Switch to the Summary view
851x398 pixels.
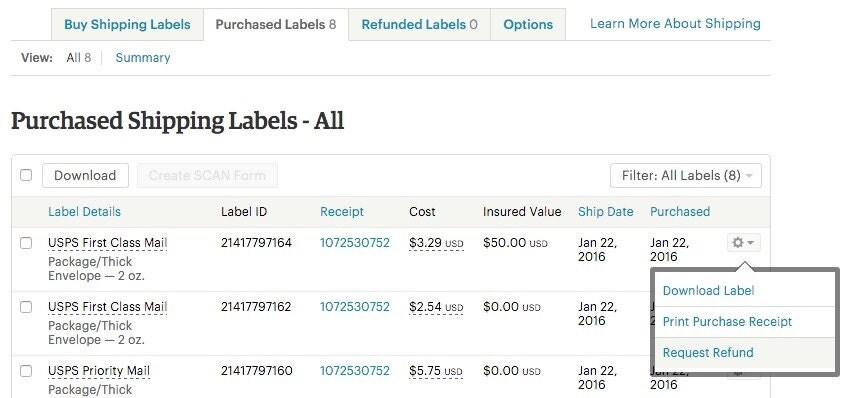pos(143,58)
